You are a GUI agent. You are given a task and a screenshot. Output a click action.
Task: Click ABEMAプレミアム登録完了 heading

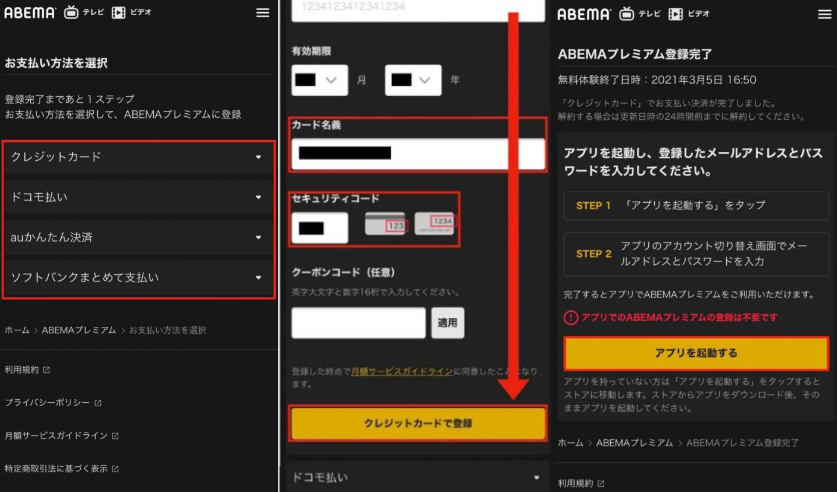(635, 54)
